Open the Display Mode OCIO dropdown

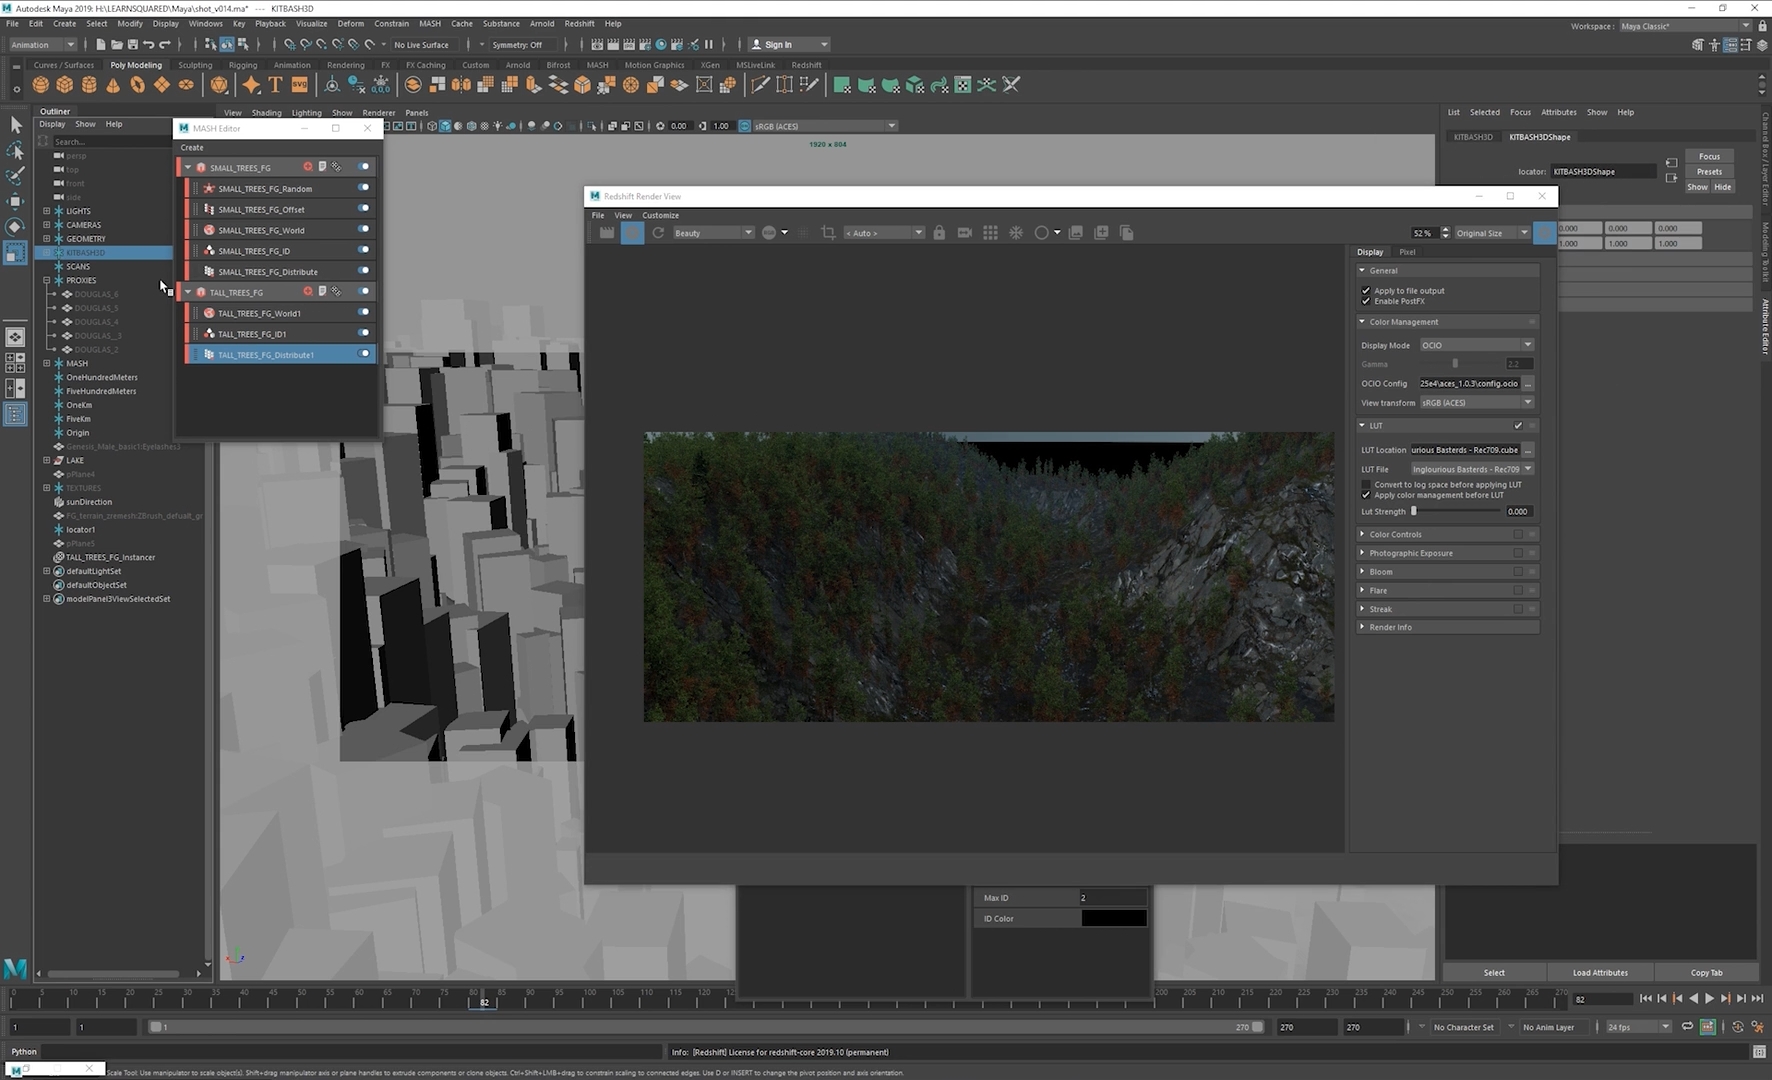(x=1477, y=345)
